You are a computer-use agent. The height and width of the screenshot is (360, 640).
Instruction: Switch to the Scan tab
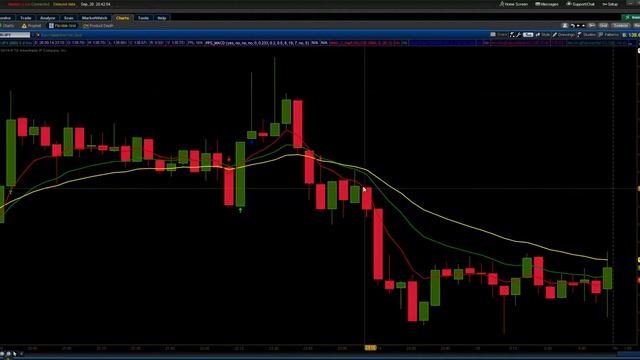pyautogui.click(x=69, y=18)
